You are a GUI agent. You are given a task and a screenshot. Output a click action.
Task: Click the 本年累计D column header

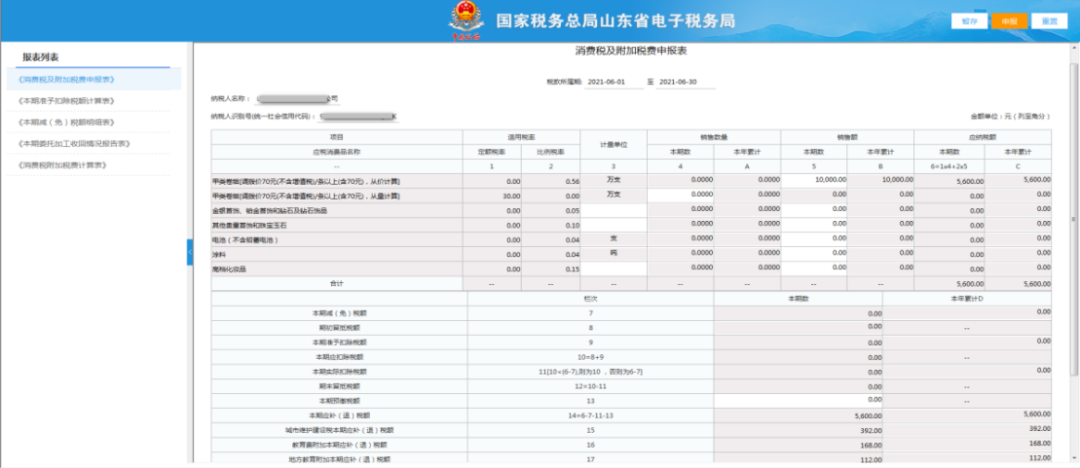coord(966,298)
